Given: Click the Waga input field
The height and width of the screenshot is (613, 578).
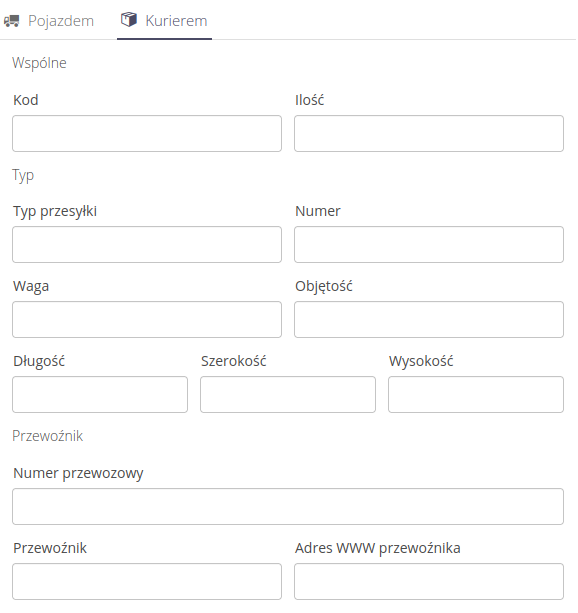Looking at the screenshot, I should click(147, 319).
